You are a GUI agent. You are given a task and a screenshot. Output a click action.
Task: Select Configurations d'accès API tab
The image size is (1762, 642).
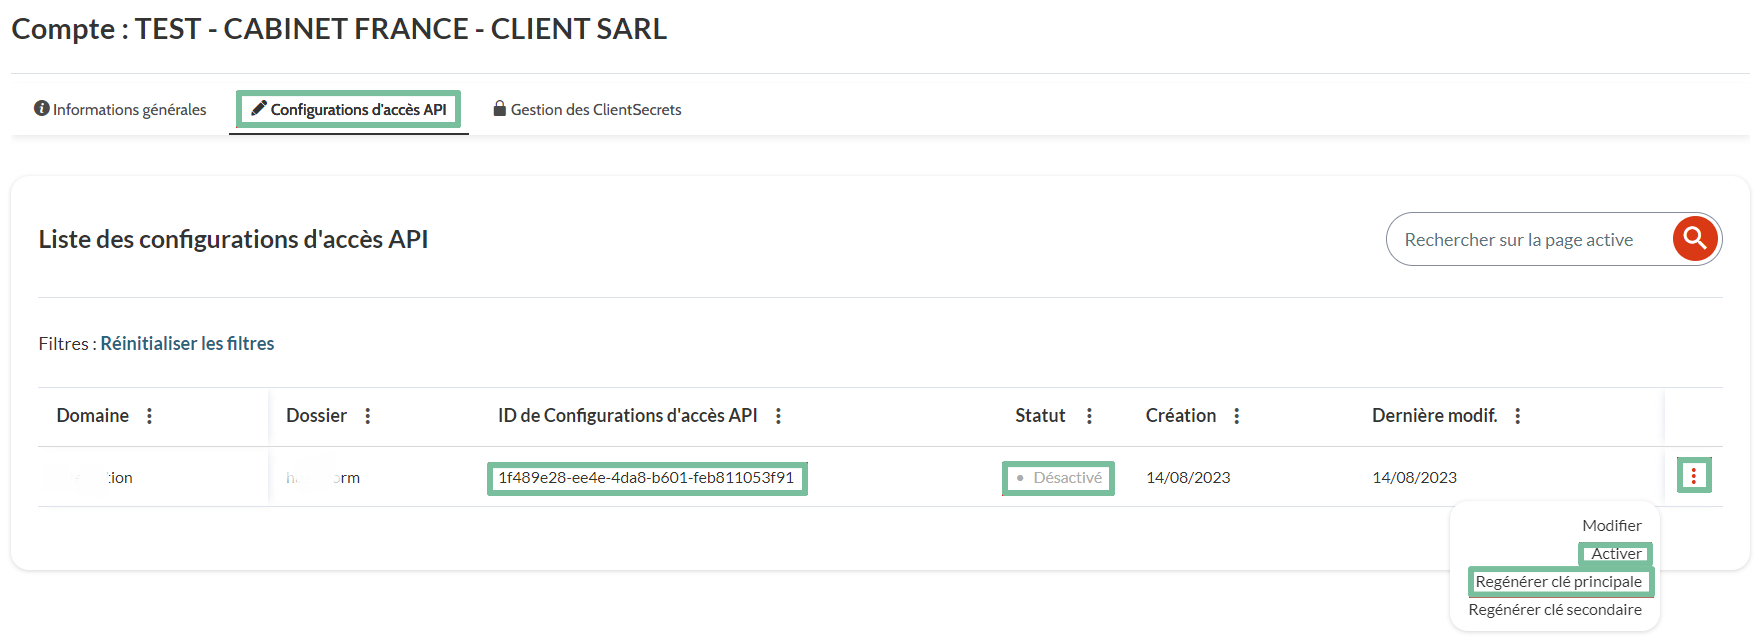[349, 110]
